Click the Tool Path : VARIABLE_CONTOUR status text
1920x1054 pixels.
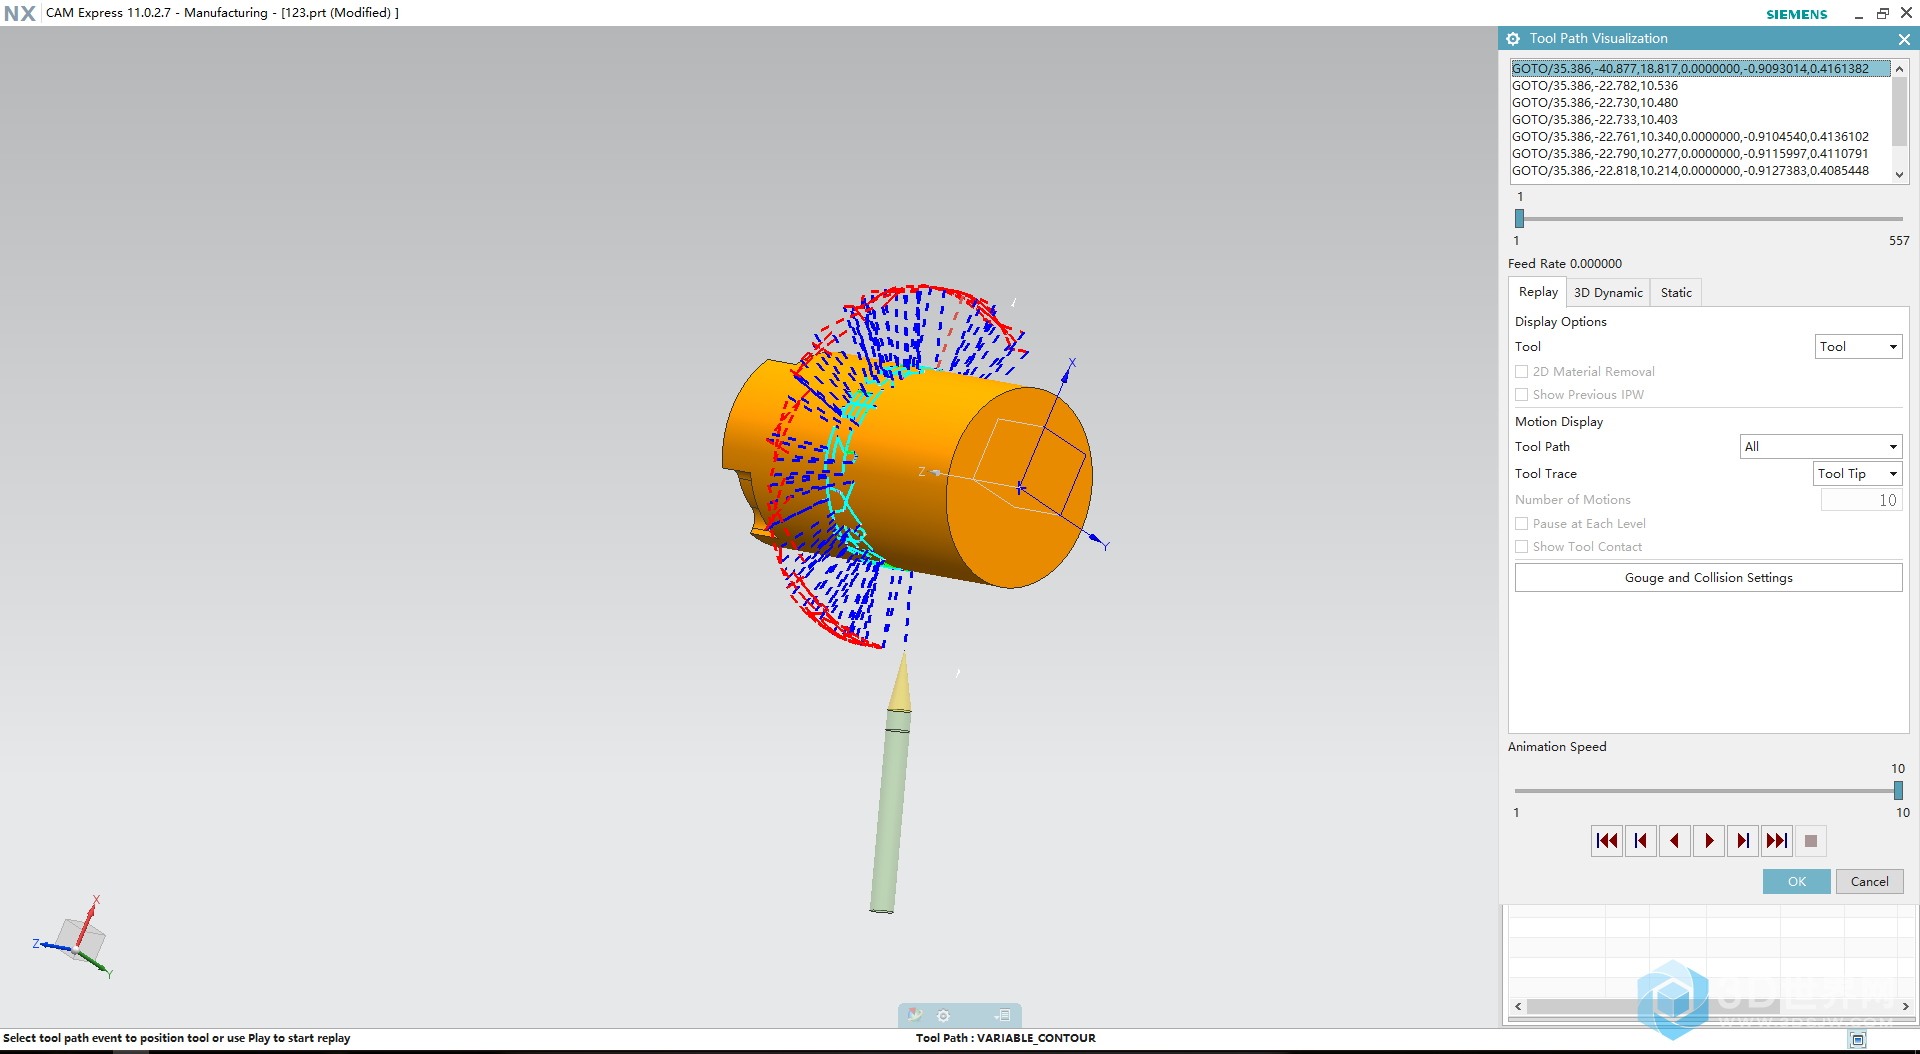point(1005,1038)
